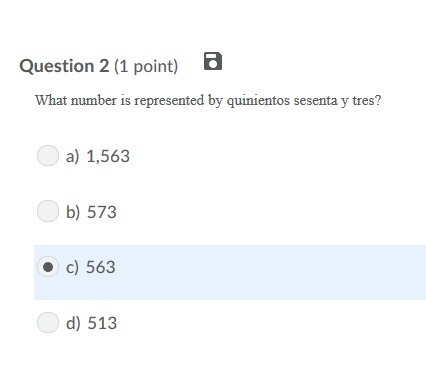The height and width of the screenshot is (372, 426).
Task: Click the floppy disk save icon
Action: [213, 61]
